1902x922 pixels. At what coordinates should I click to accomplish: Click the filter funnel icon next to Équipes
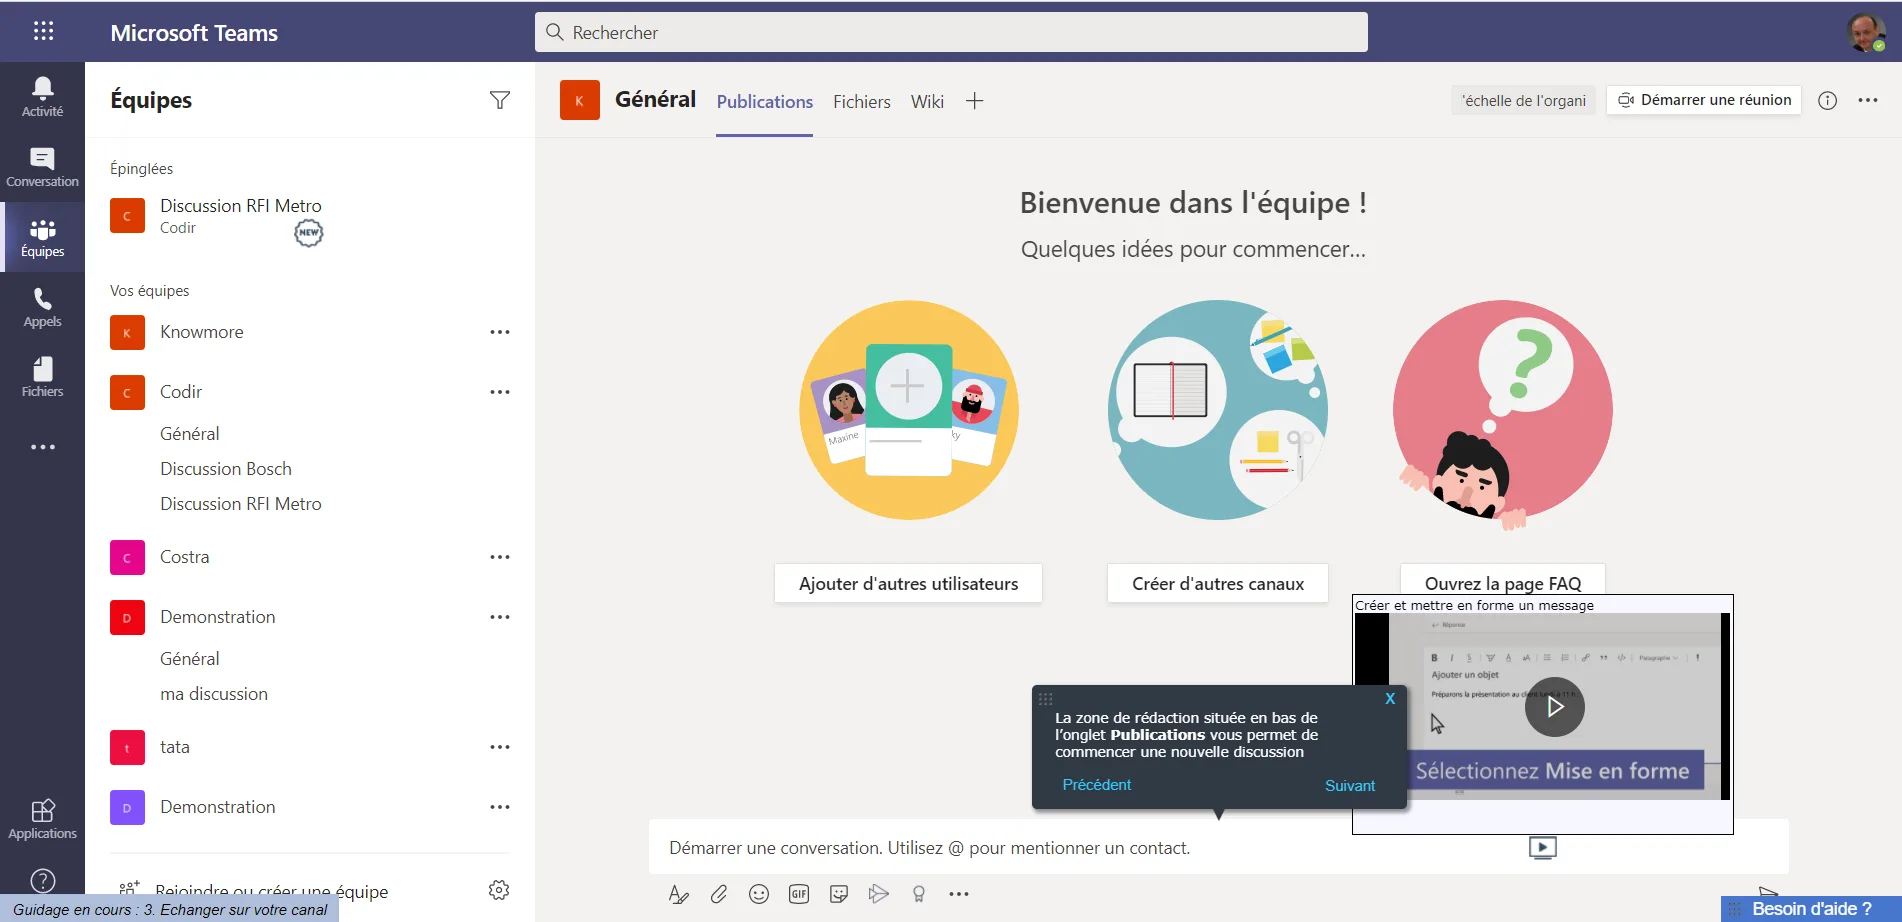[x=500, y=100]
